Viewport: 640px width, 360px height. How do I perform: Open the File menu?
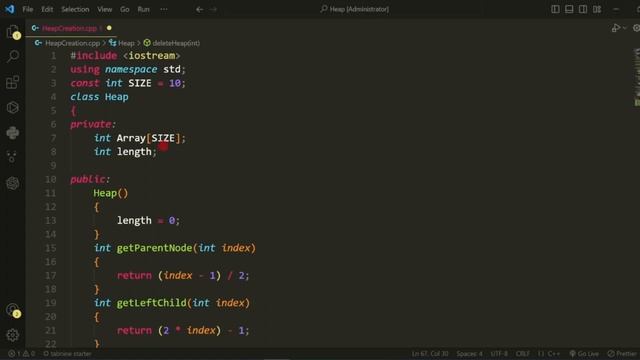[x=28, y=9]
